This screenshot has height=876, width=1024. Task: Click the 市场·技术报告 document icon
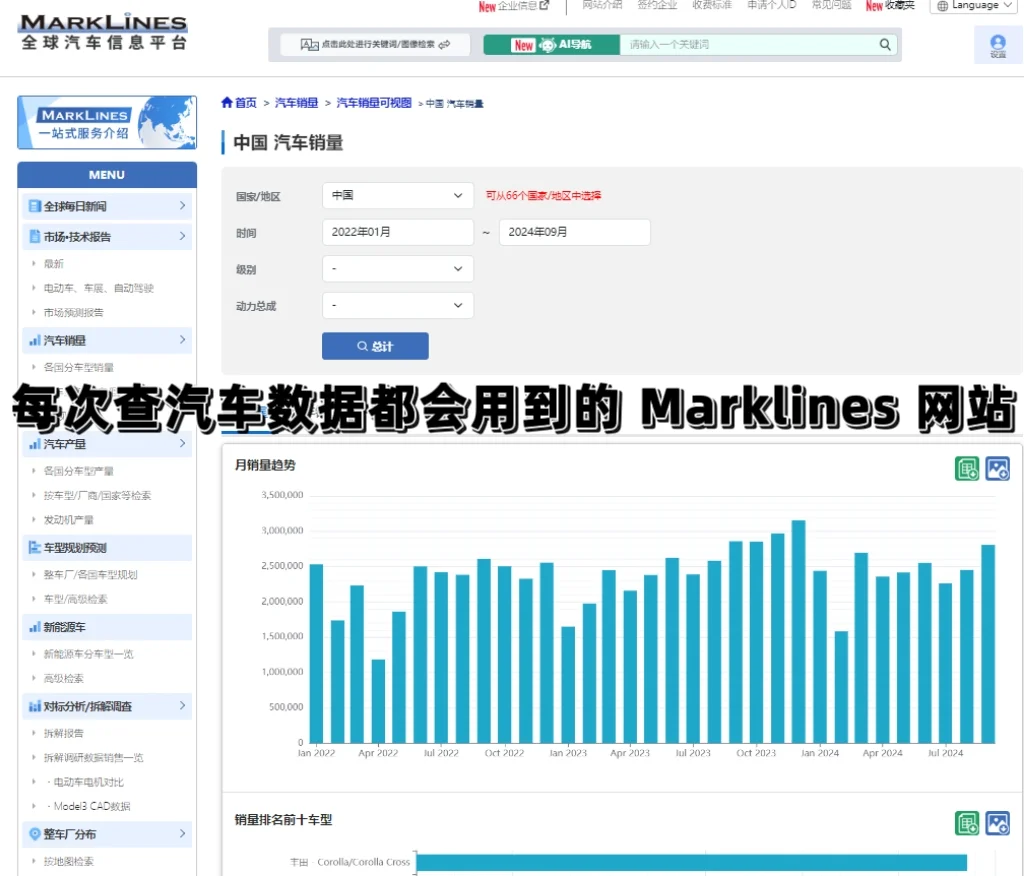tap(35, 236)
